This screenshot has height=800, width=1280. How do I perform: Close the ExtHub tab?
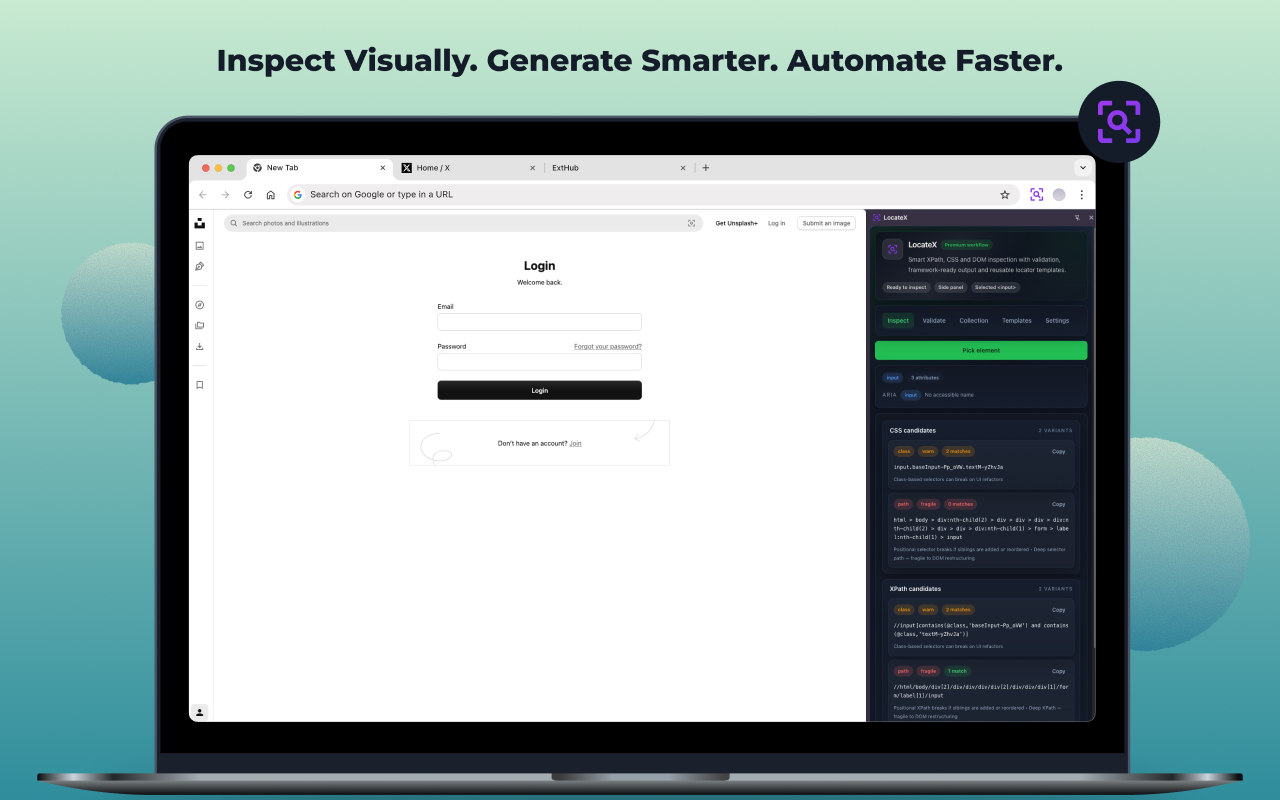(683, 168)
